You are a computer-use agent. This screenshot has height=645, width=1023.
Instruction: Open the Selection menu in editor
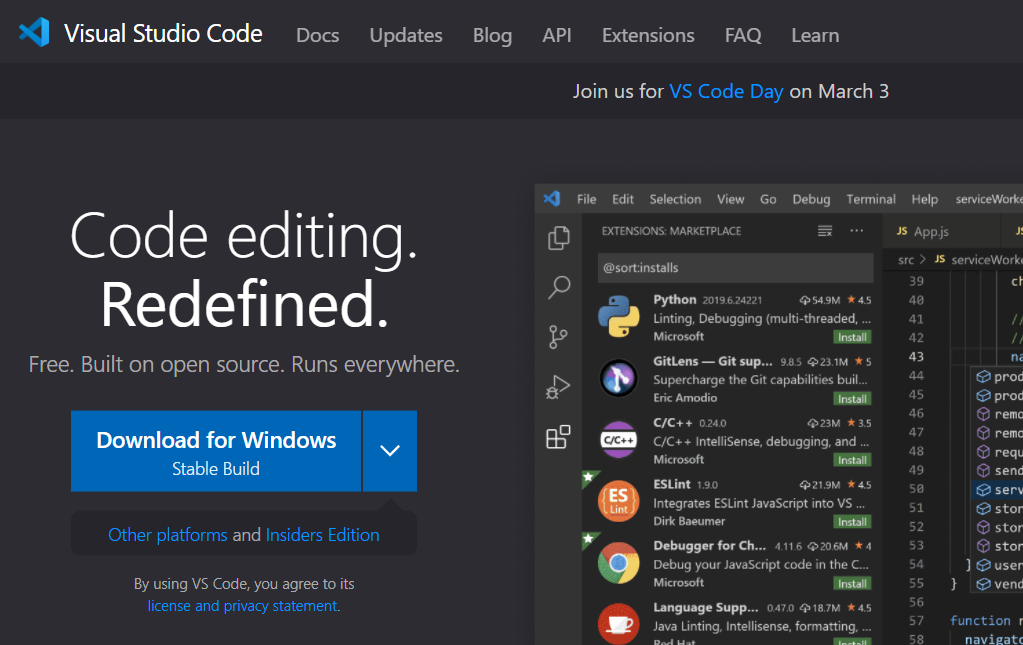675,199
